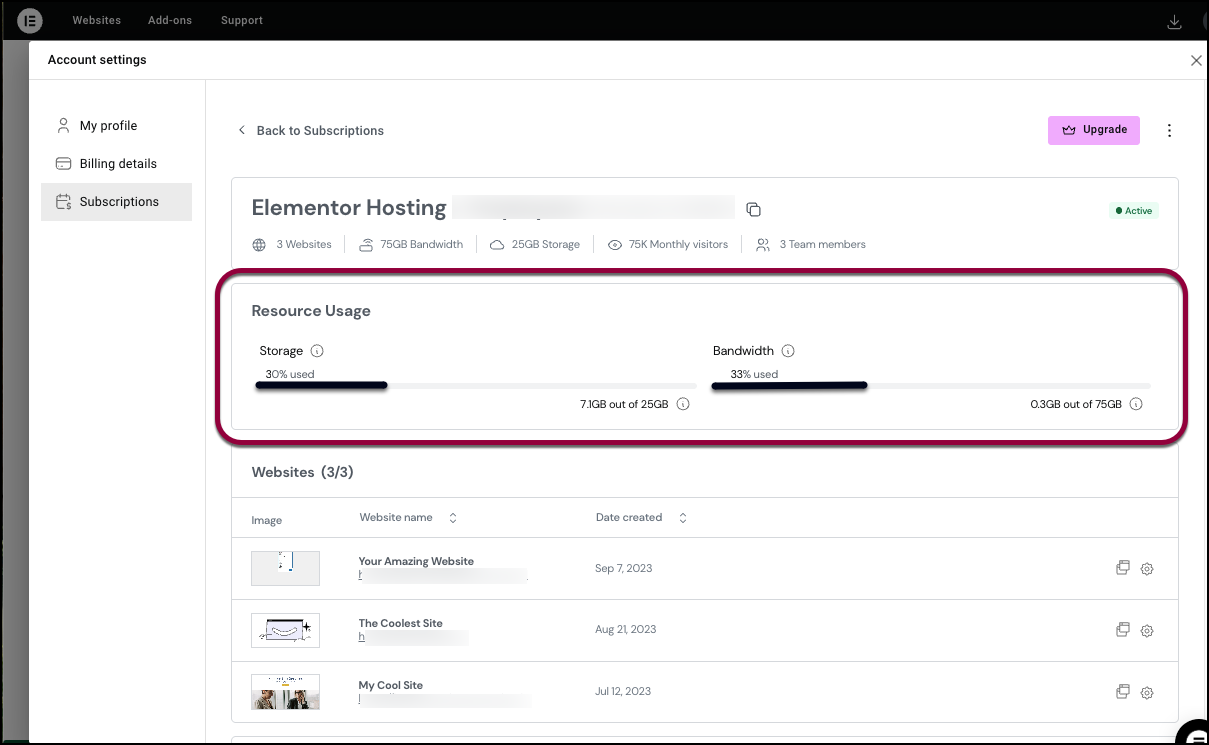The image size is (1209, 745).
Task: Open Your Amazing Website thumbnail
Action: click(x=285, y=568)
